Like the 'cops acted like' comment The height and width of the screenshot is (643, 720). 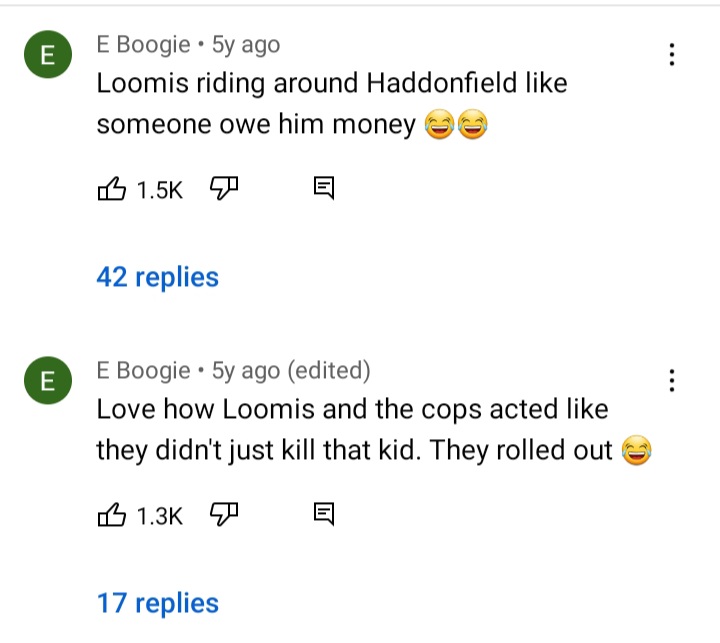click(112, 514)
